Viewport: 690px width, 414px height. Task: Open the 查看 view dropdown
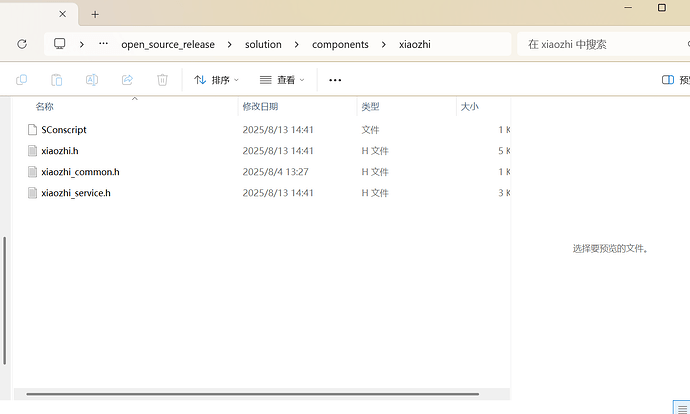point(282,80)
